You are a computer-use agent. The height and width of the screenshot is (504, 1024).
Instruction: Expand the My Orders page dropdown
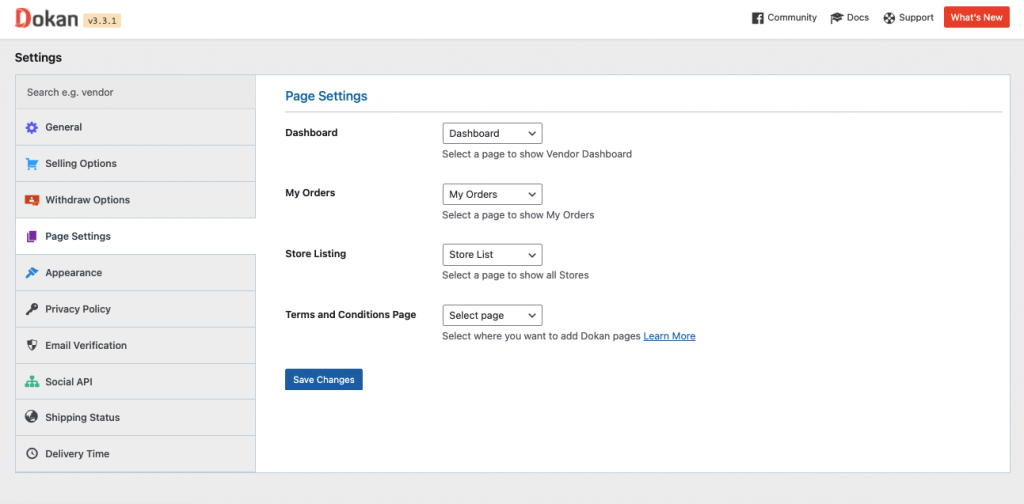click(x=492, y=194)
